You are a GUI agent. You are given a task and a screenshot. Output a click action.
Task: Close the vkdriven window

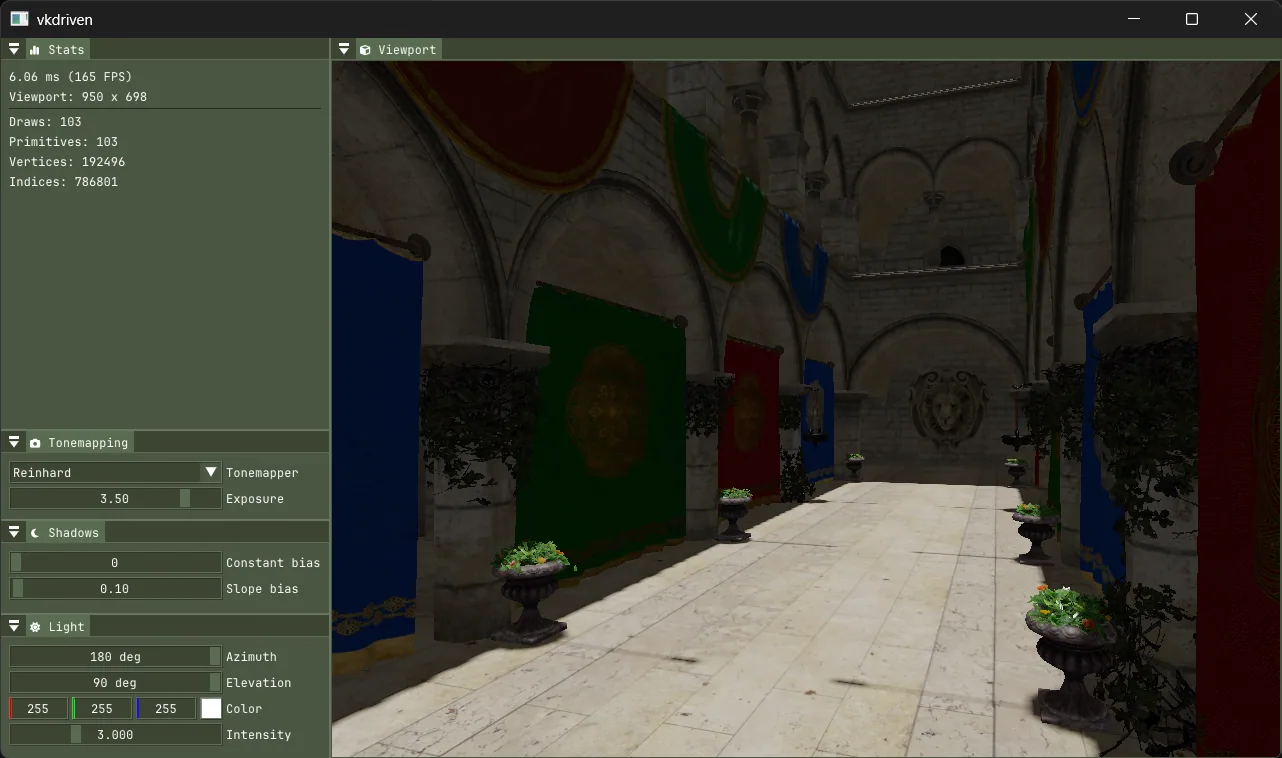point(1251,19)
